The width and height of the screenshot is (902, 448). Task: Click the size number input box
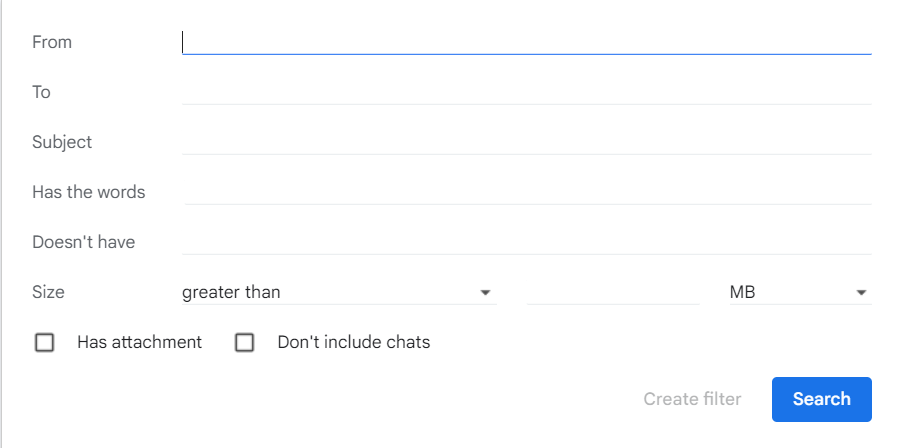point(613,292)
